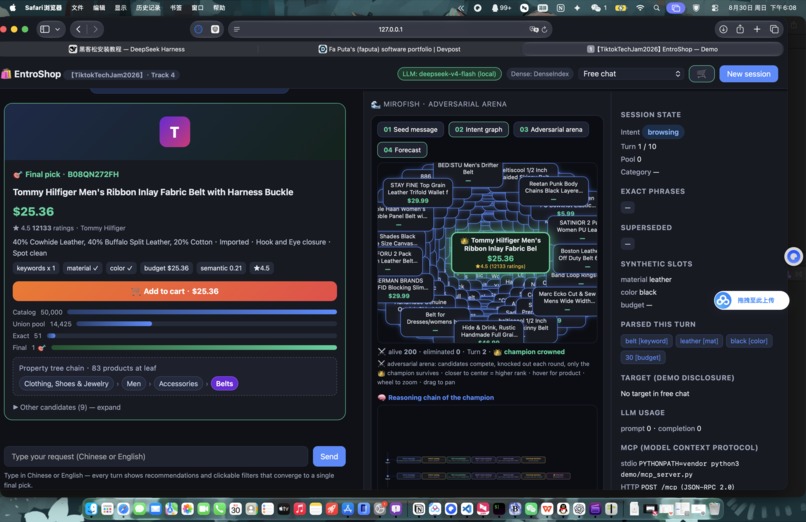Image resolution: width=806 pixels, height=522 pixels.
Task: Click the budget $25.36 tag
Action: tap(166, 268)
